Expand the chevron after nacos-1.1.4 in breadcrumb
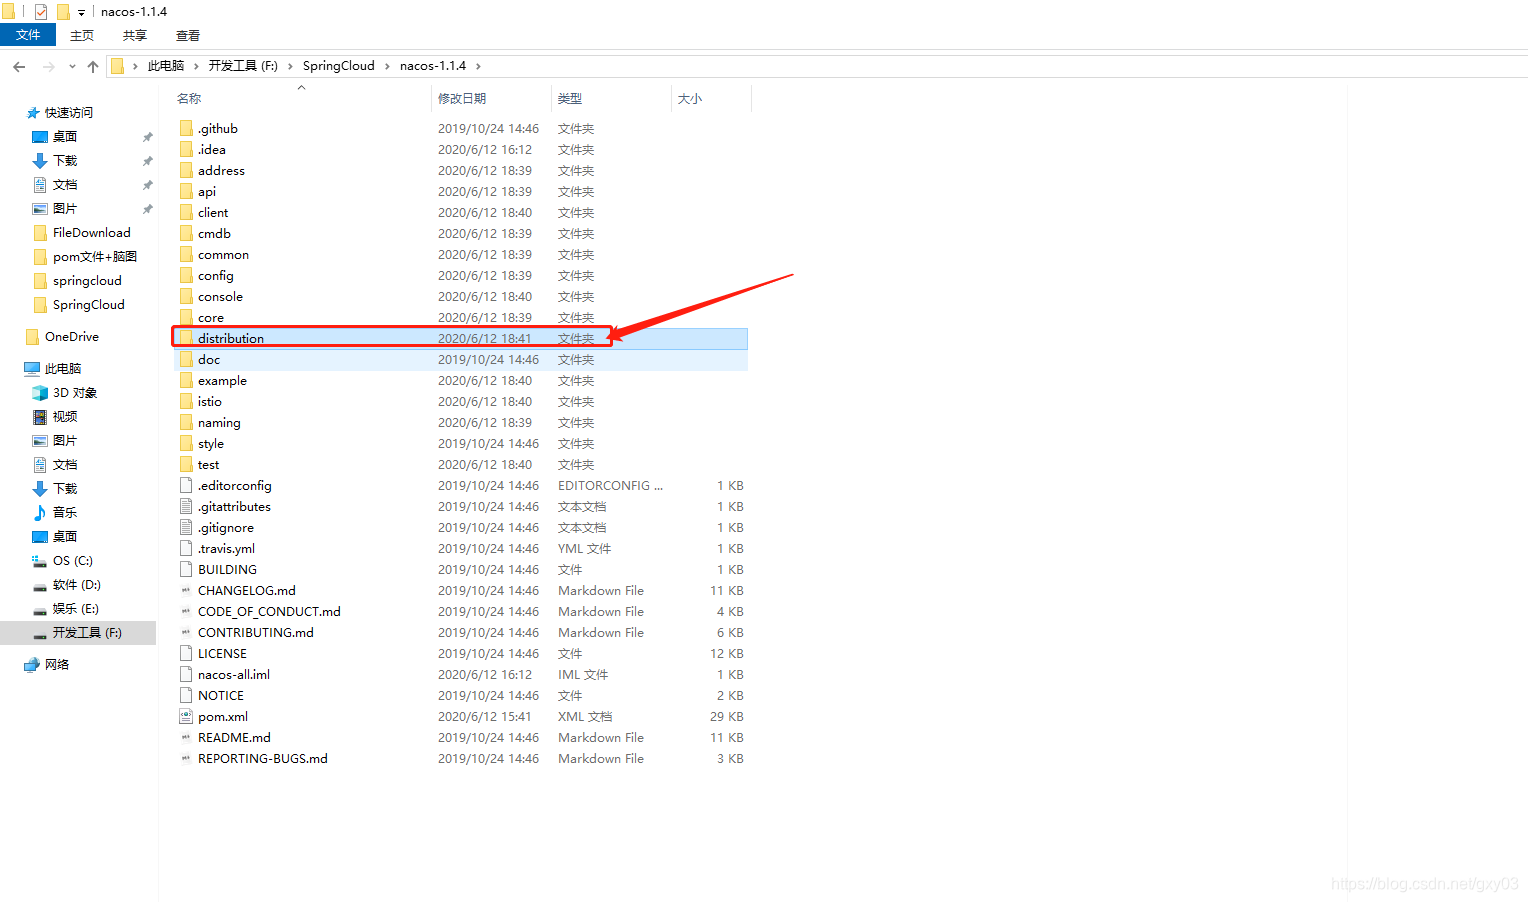Viewport: 1528px width, 902px height. coord(478,66)
